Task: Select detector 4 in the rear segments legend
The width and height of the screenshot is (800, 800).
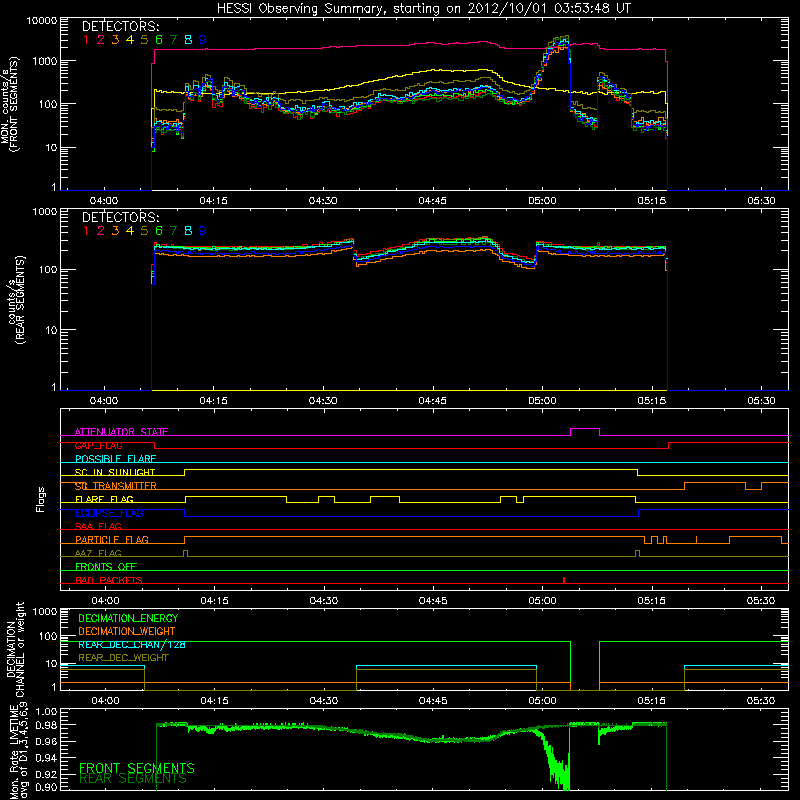Action: [x=130, y=231]
